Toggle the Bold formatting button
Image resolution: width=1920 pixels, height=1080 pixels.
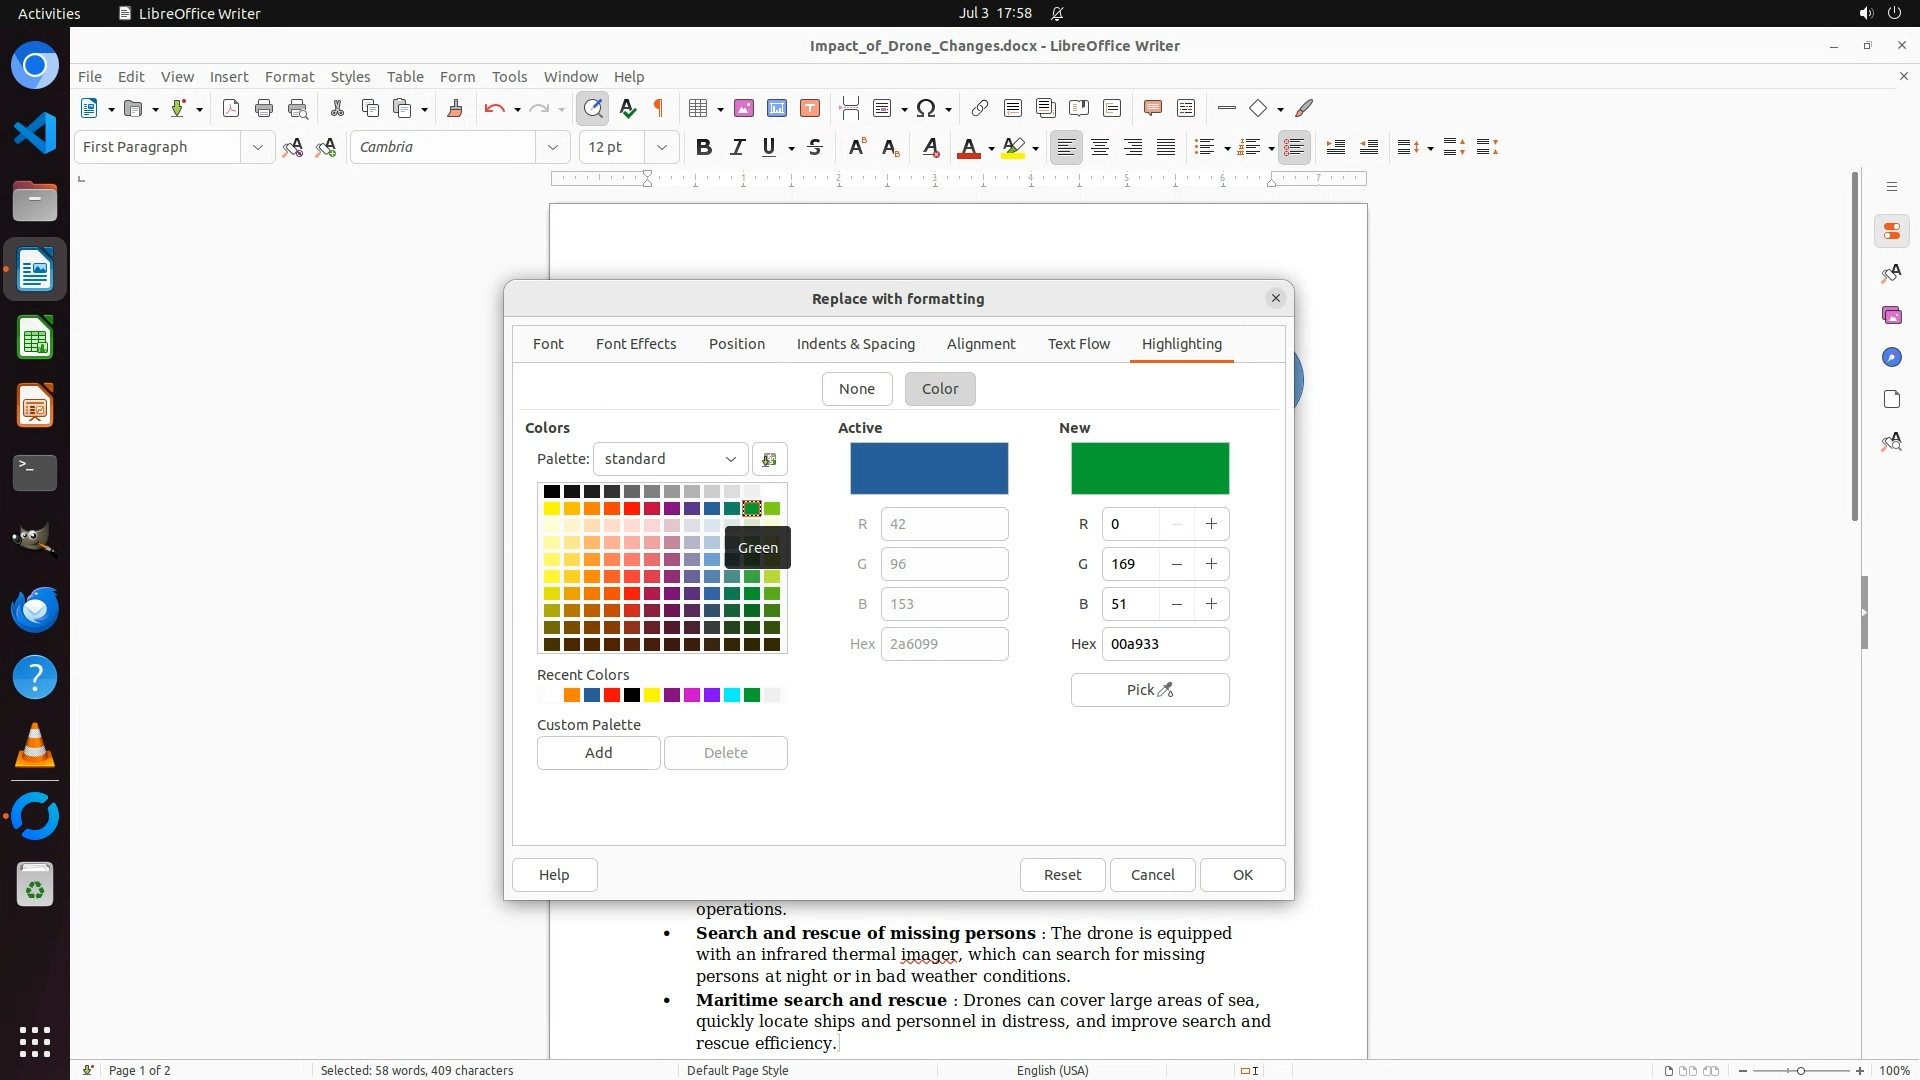(704, 147)
